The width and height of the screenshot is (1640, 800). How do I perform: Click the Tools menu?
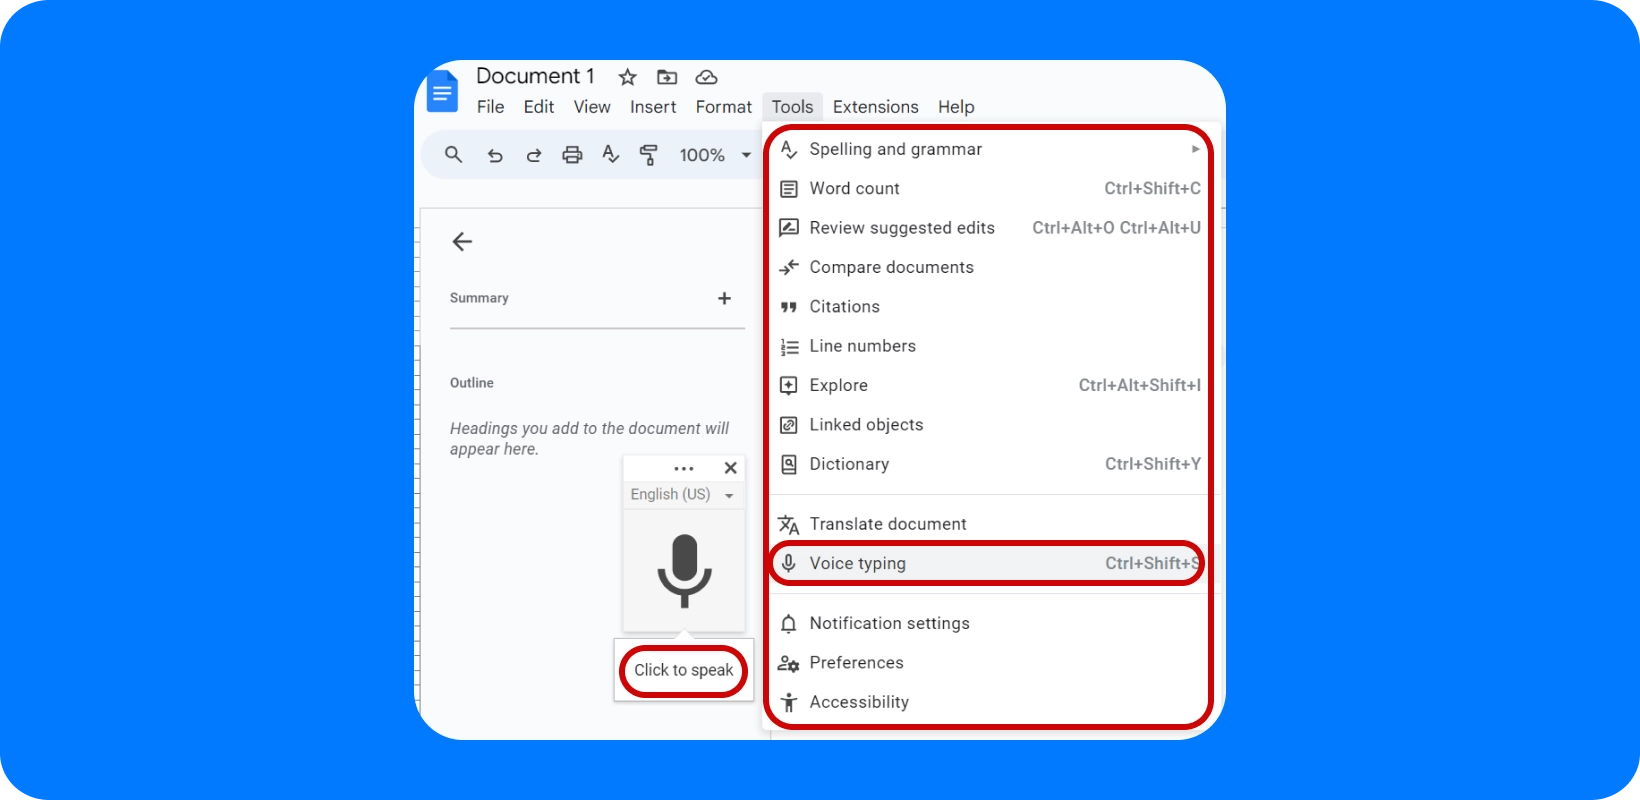click(x=792, y=107)
